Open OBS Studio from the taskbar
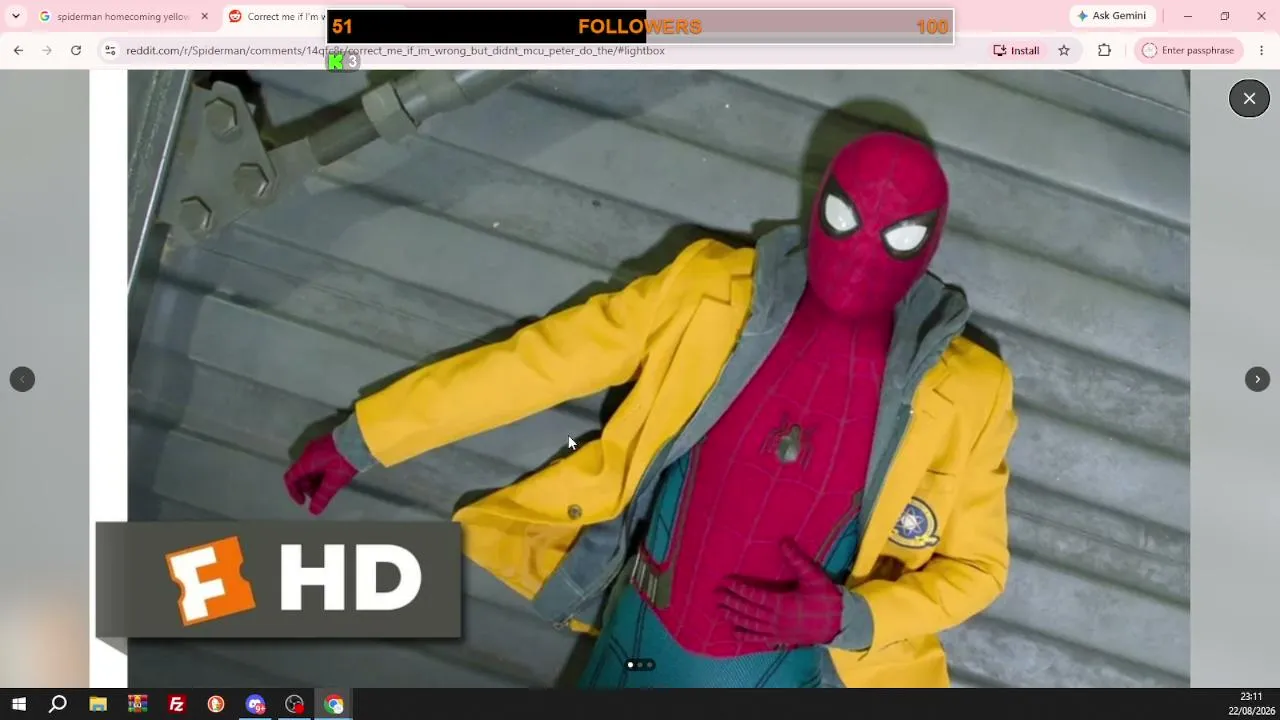Screen dimensions: 1280x720 [295, 704]
